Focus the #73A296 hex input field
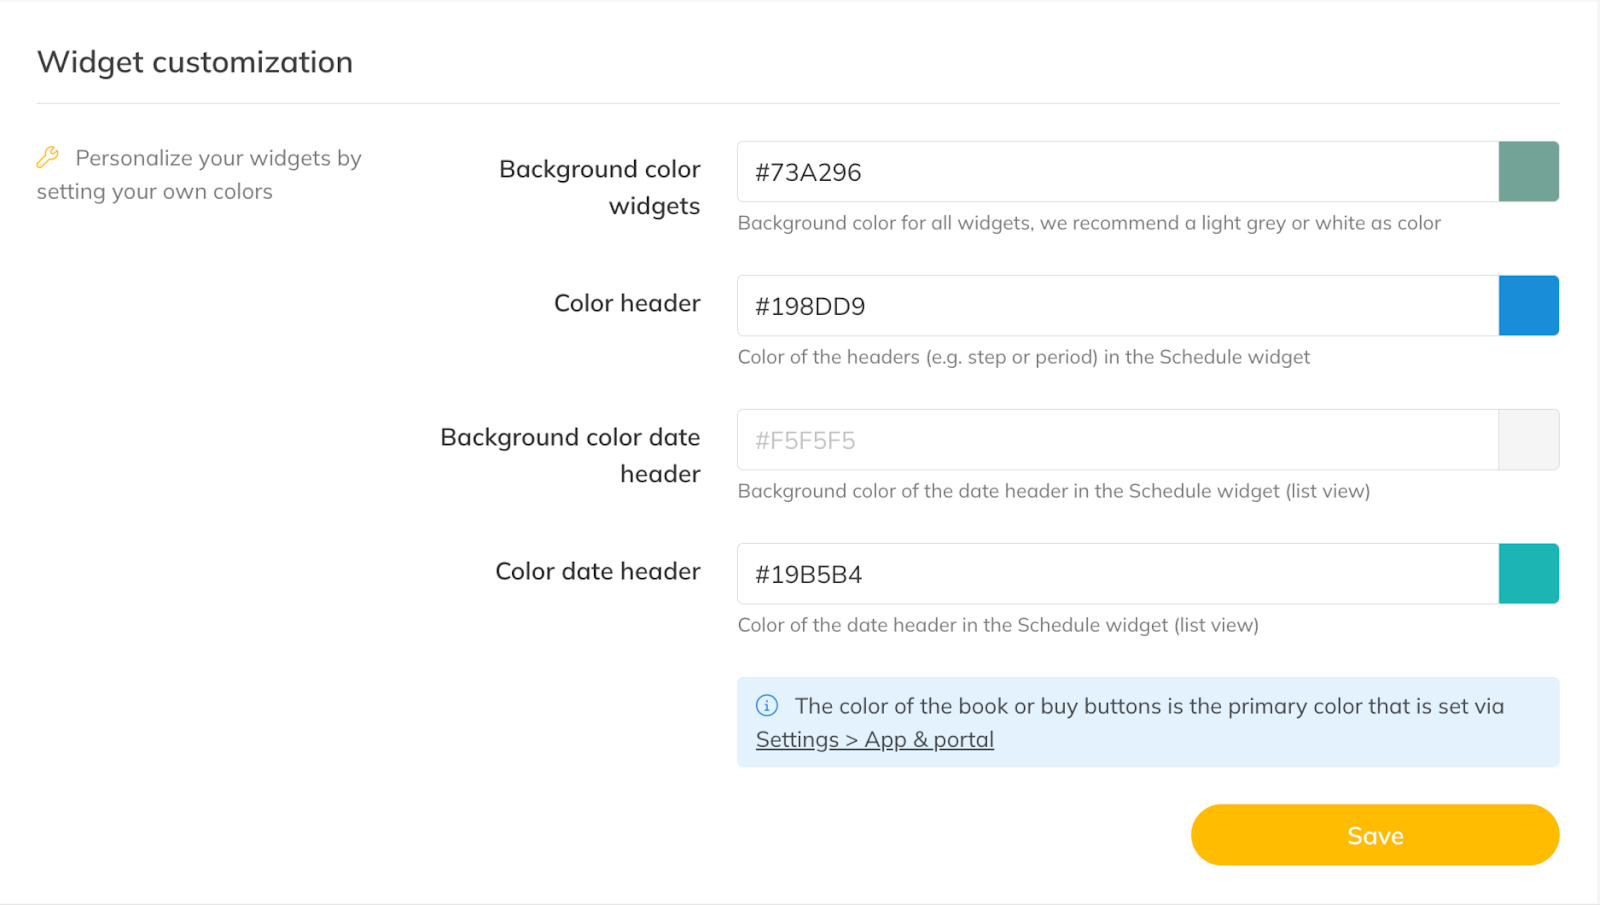This screenshot has width=1600, height=905. [x=1116, y=172]
